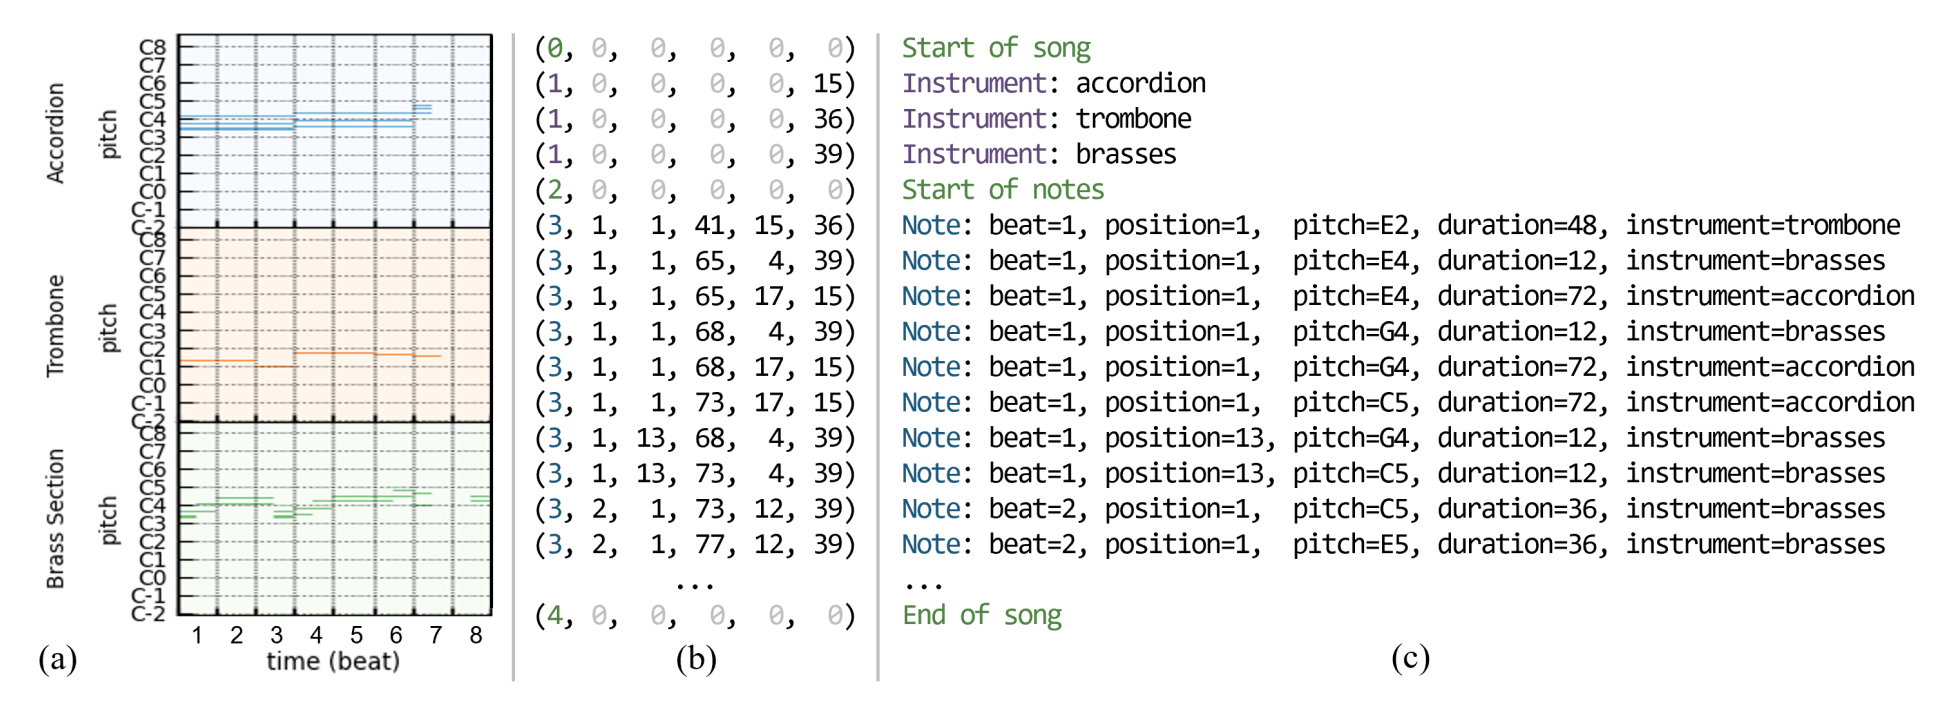Click the "time (beat)" axis label

(x=333, y=661)
